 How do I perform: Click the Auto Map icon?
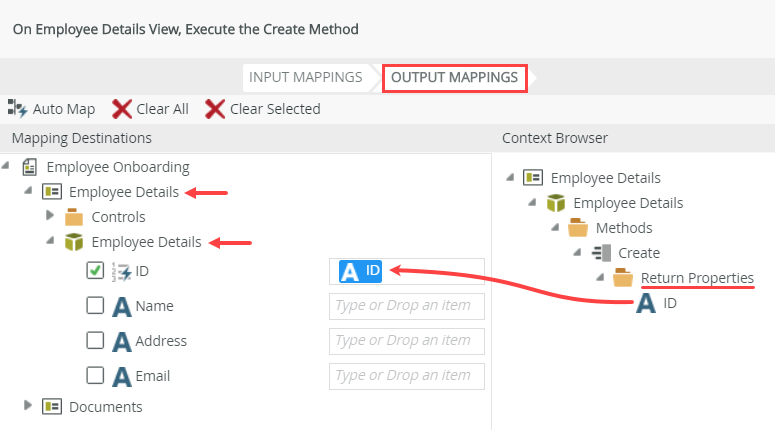(17, 109)
